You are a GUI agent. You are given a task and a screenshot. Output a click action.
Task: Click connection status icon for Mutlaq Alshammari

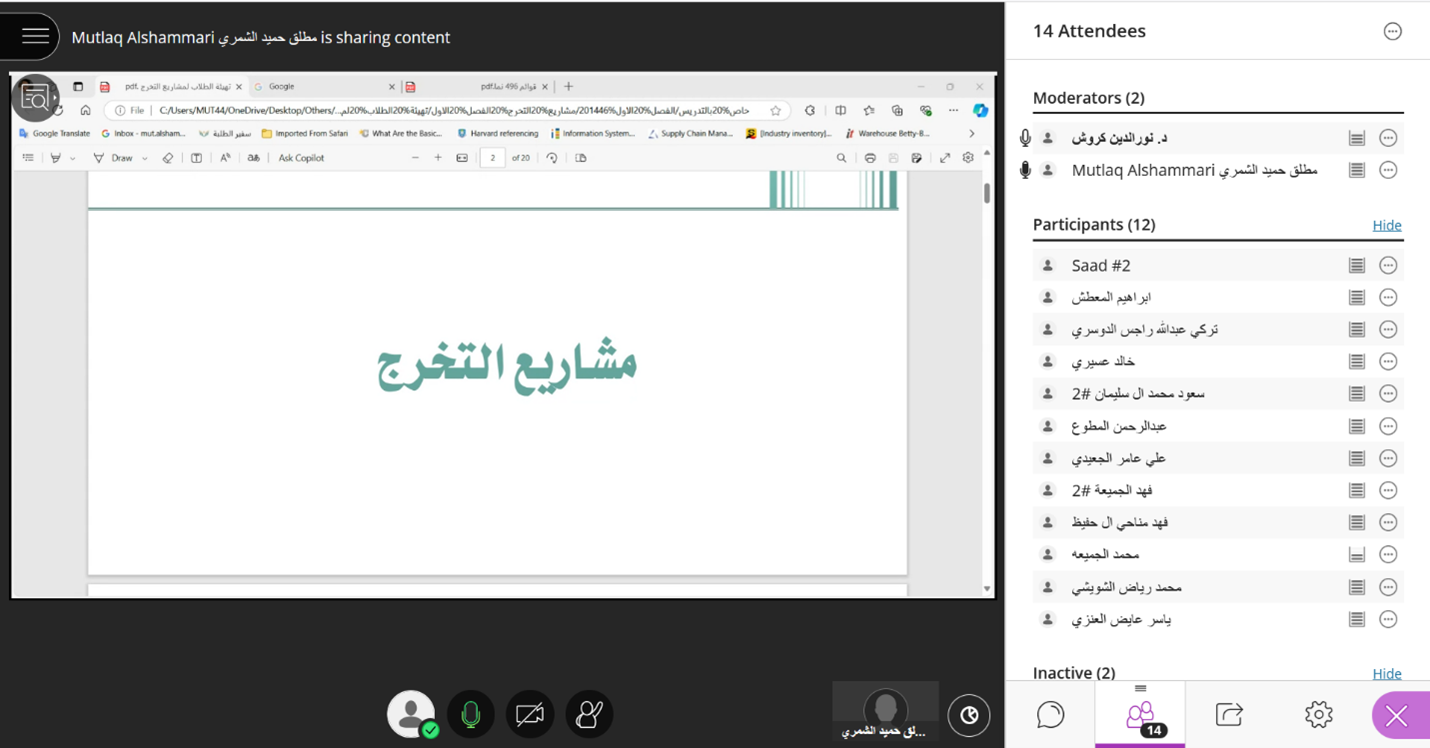coord(1356,171)
